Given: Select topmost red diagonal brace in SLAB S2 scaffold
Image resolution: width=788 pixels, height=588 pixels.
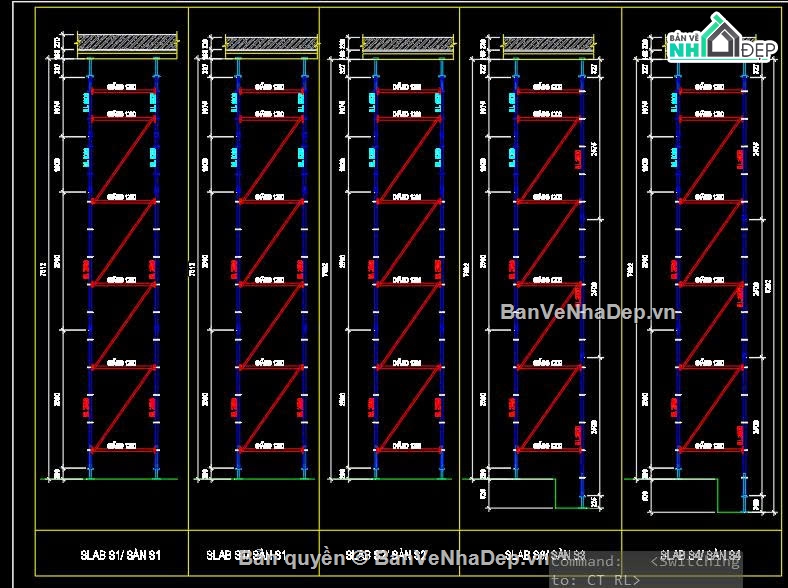Looking at the screenshot, I should pos(409,160).
